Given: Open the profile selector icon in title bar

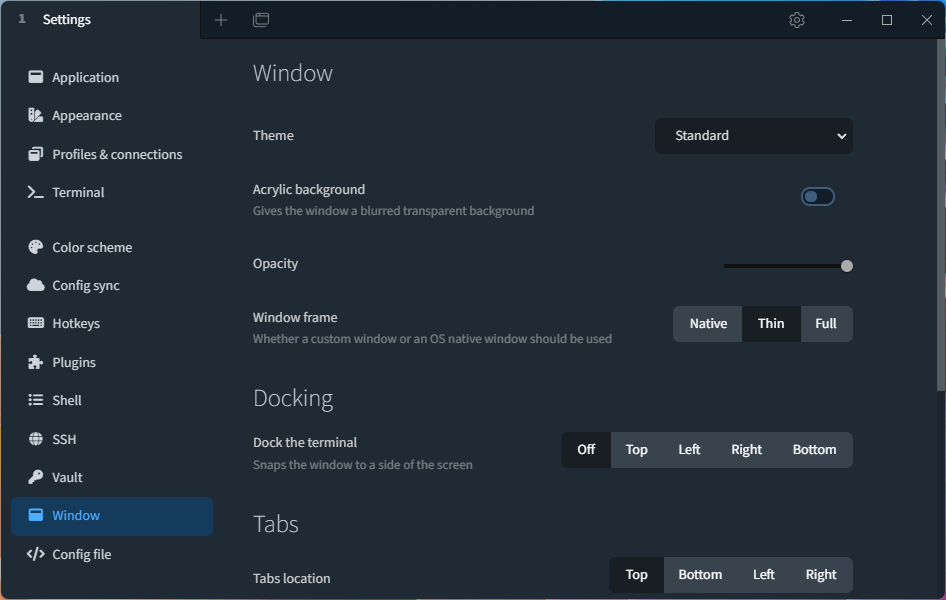Looking at the screenshot, I should [261, 20].
